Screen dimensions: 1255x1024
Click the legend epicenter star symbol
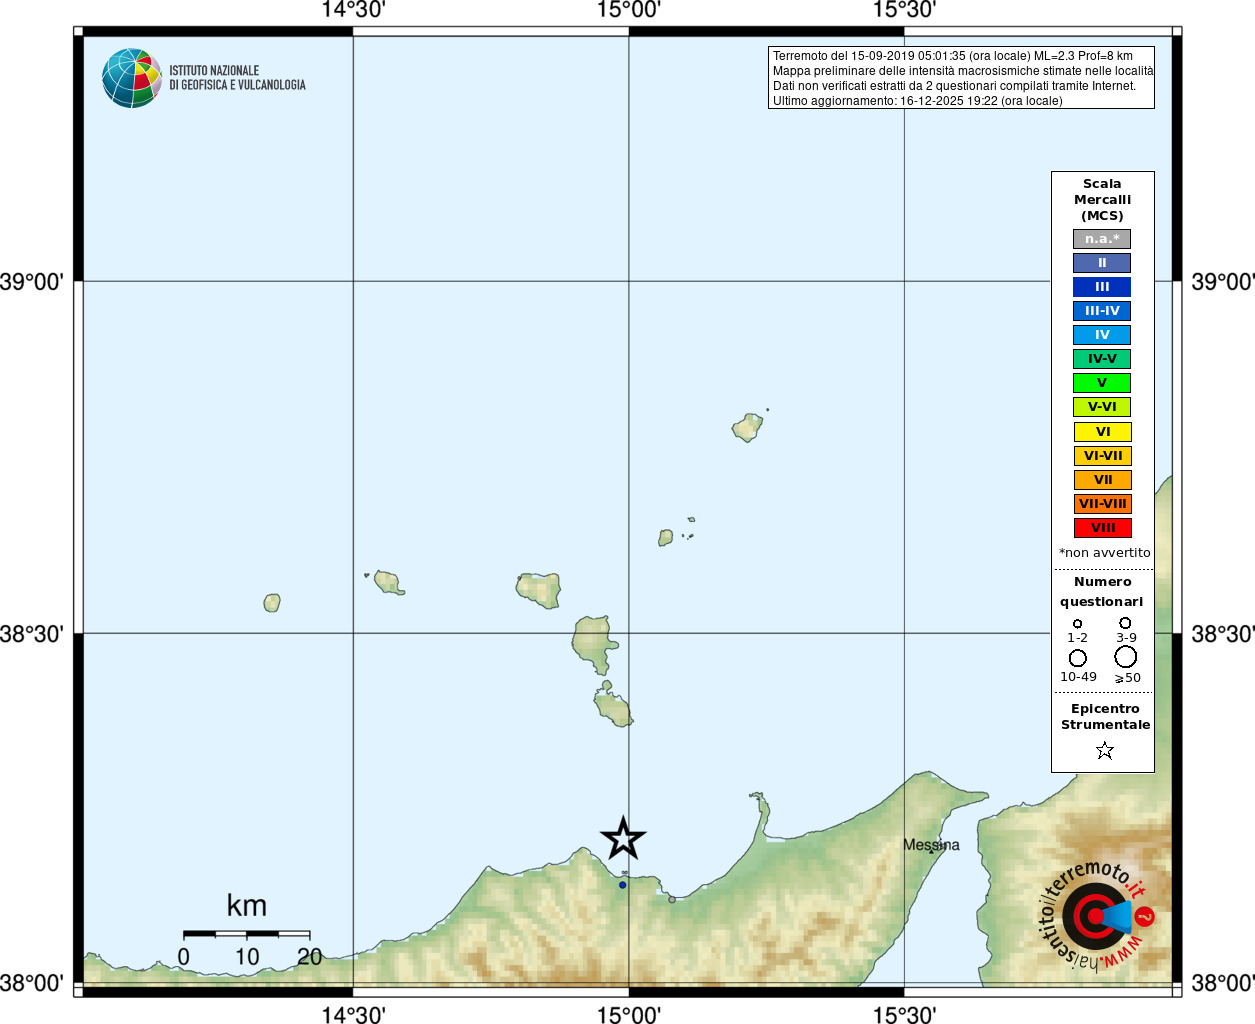click(x=1104, y=750)
